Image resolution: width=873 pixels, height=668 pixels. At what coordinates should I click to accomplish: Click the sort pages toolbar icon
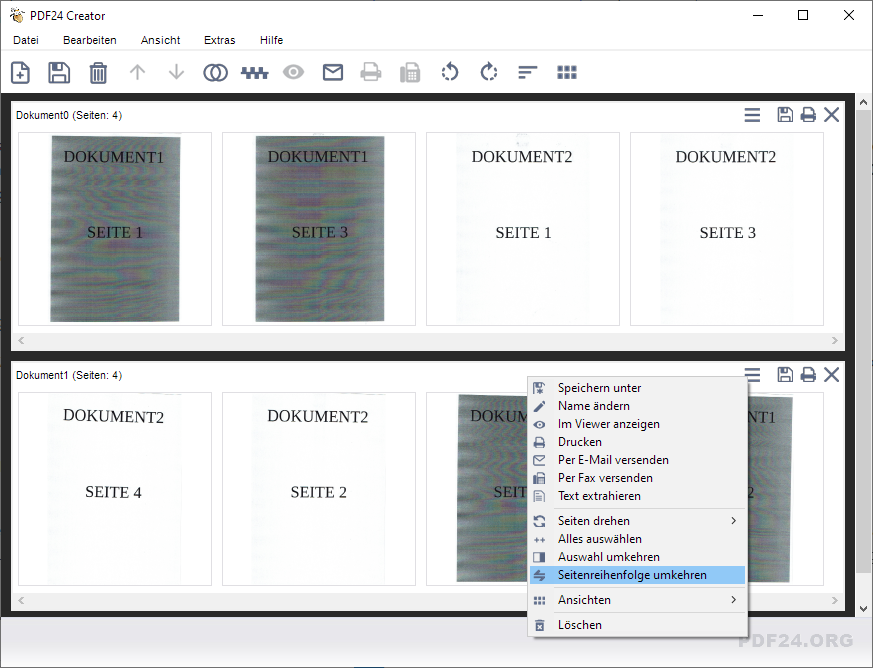tap(528, 73)
